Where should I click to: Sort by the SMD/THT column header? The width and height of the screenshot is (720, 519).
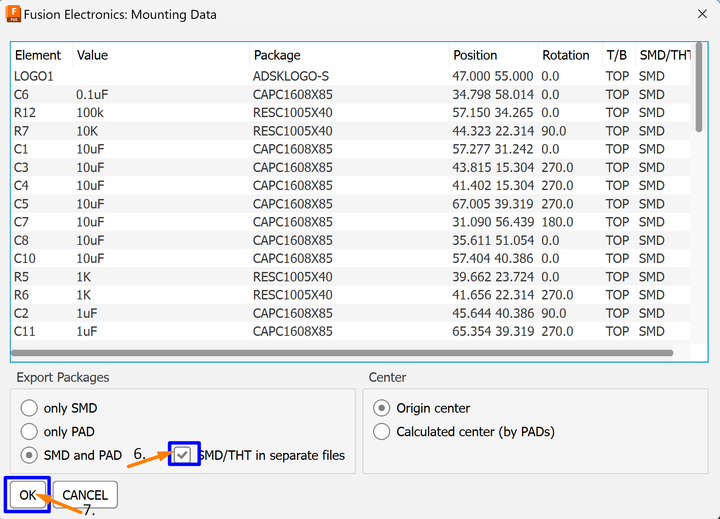663,55
